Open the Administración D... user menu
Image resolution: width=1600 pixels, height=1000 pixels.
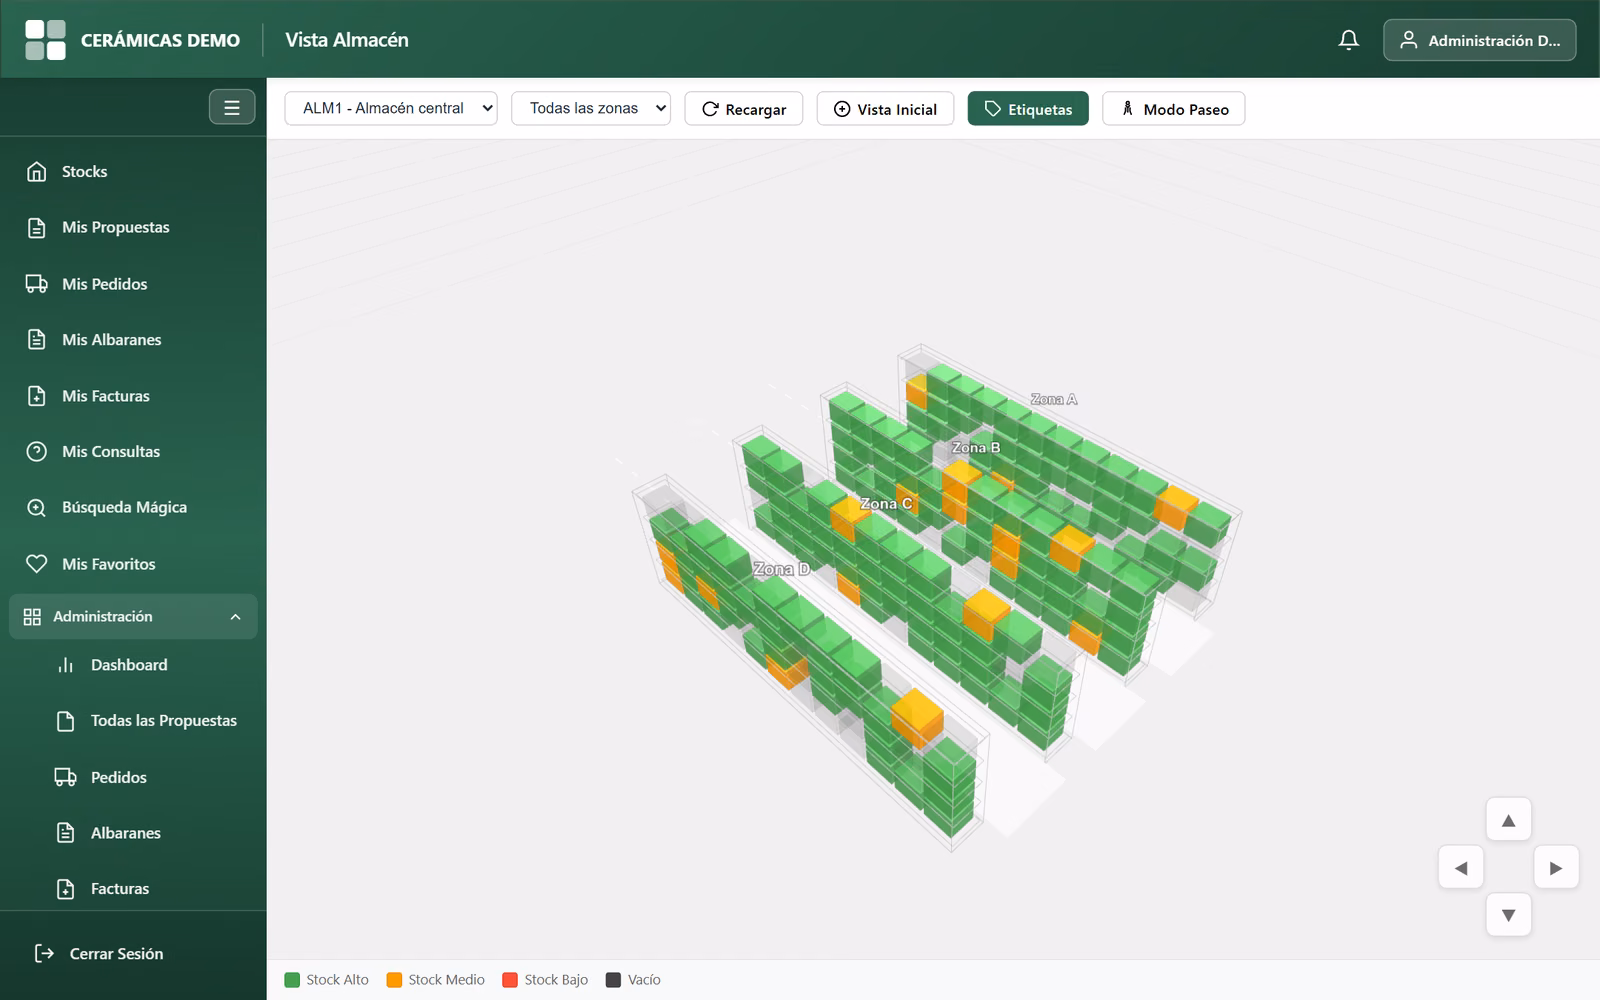[1479, 40]
